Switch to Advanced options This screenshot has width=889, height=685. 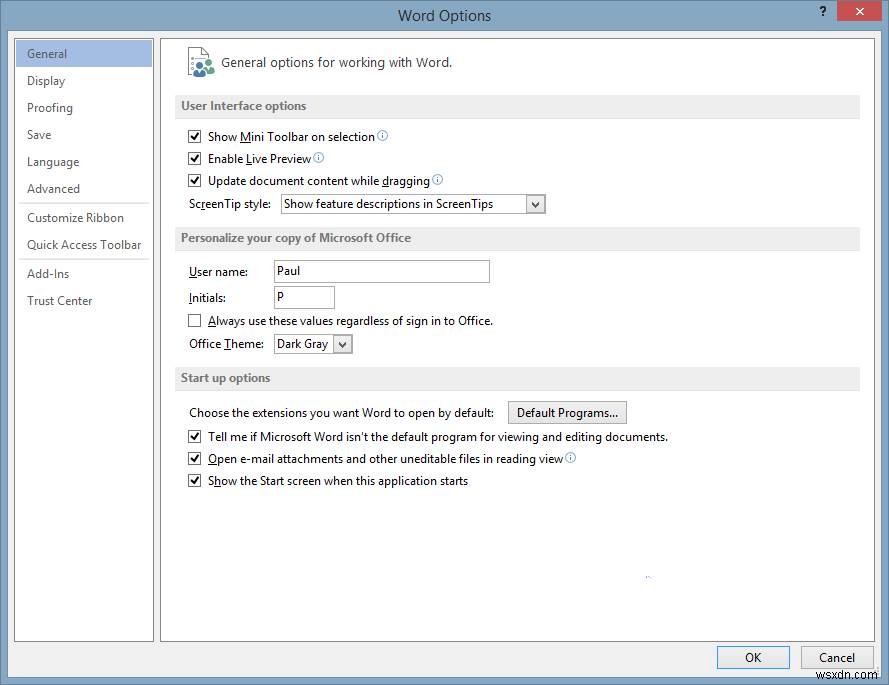click(84, 189)
